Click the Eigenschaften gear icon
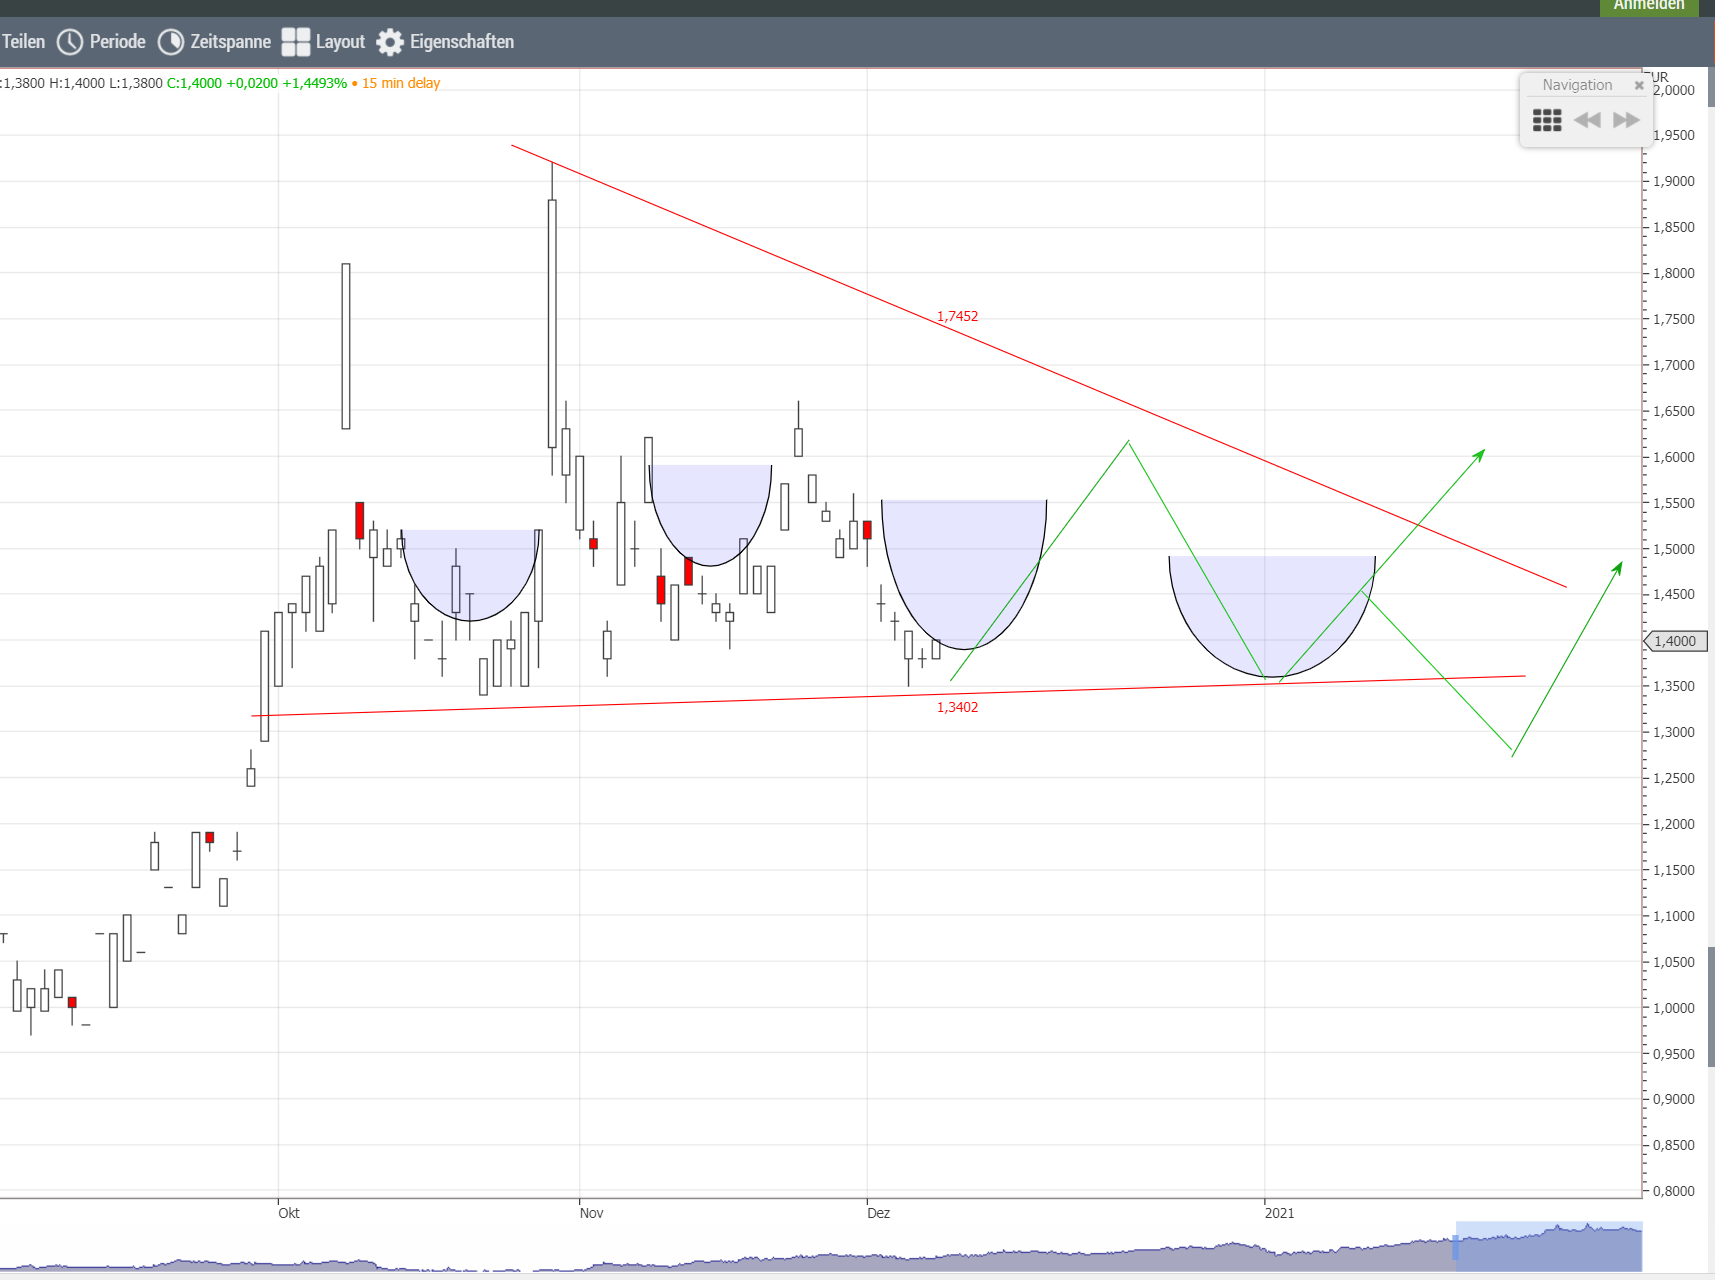This screenshot has width=1715, height=1280. click(390, 42)
